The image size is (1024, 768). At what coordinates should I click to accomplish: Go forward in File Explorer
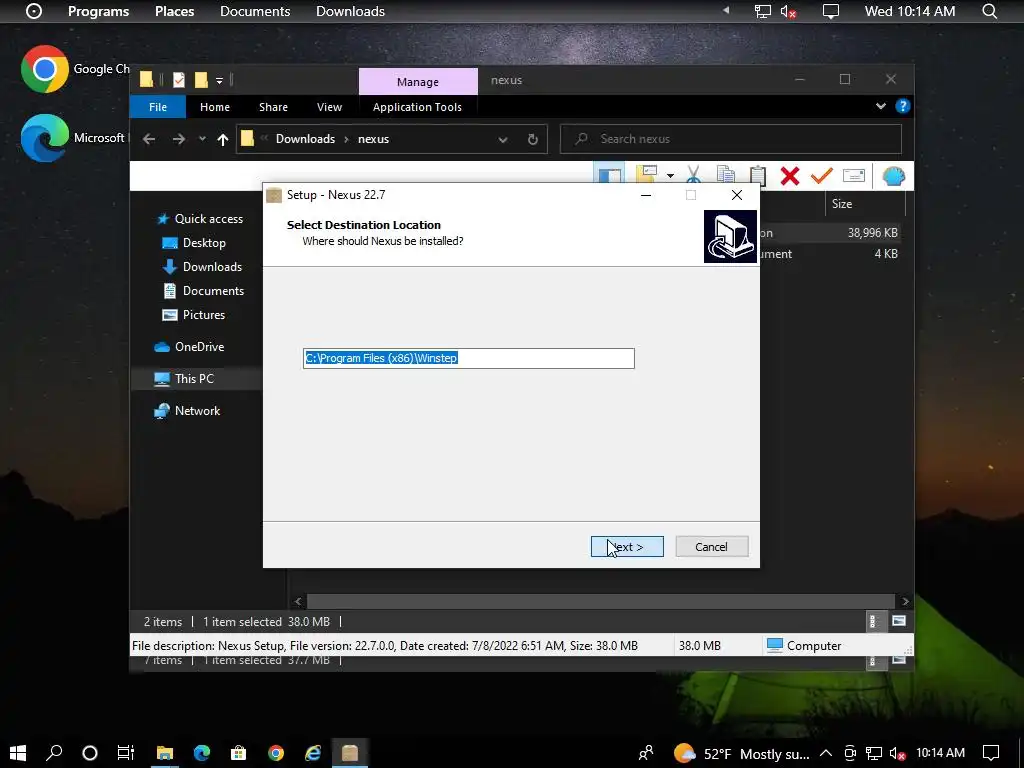click(178, 139)
